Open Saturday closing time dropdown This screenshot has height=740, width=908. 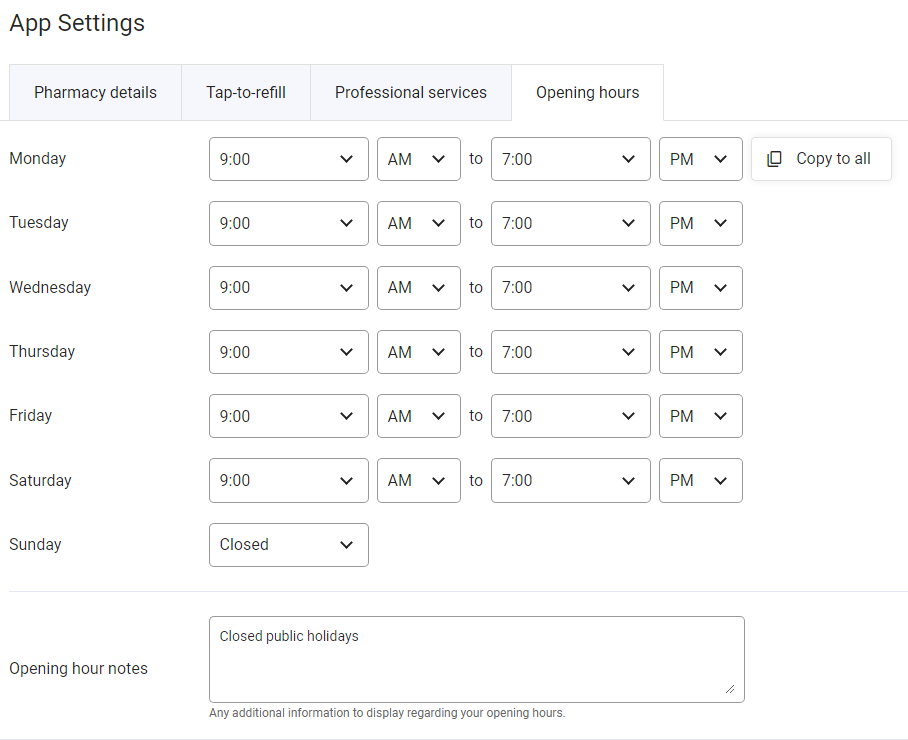point(570,481)
